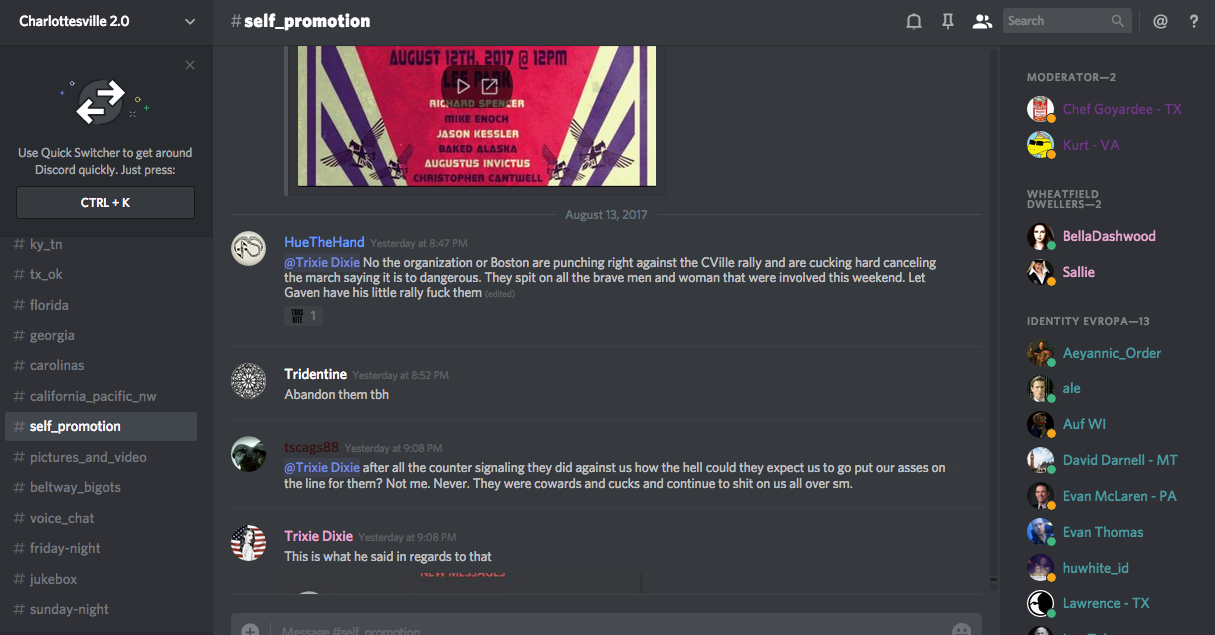
Task: Expand Charlottesville 2.0 server dropdown
Action: [x=190, y=21]
